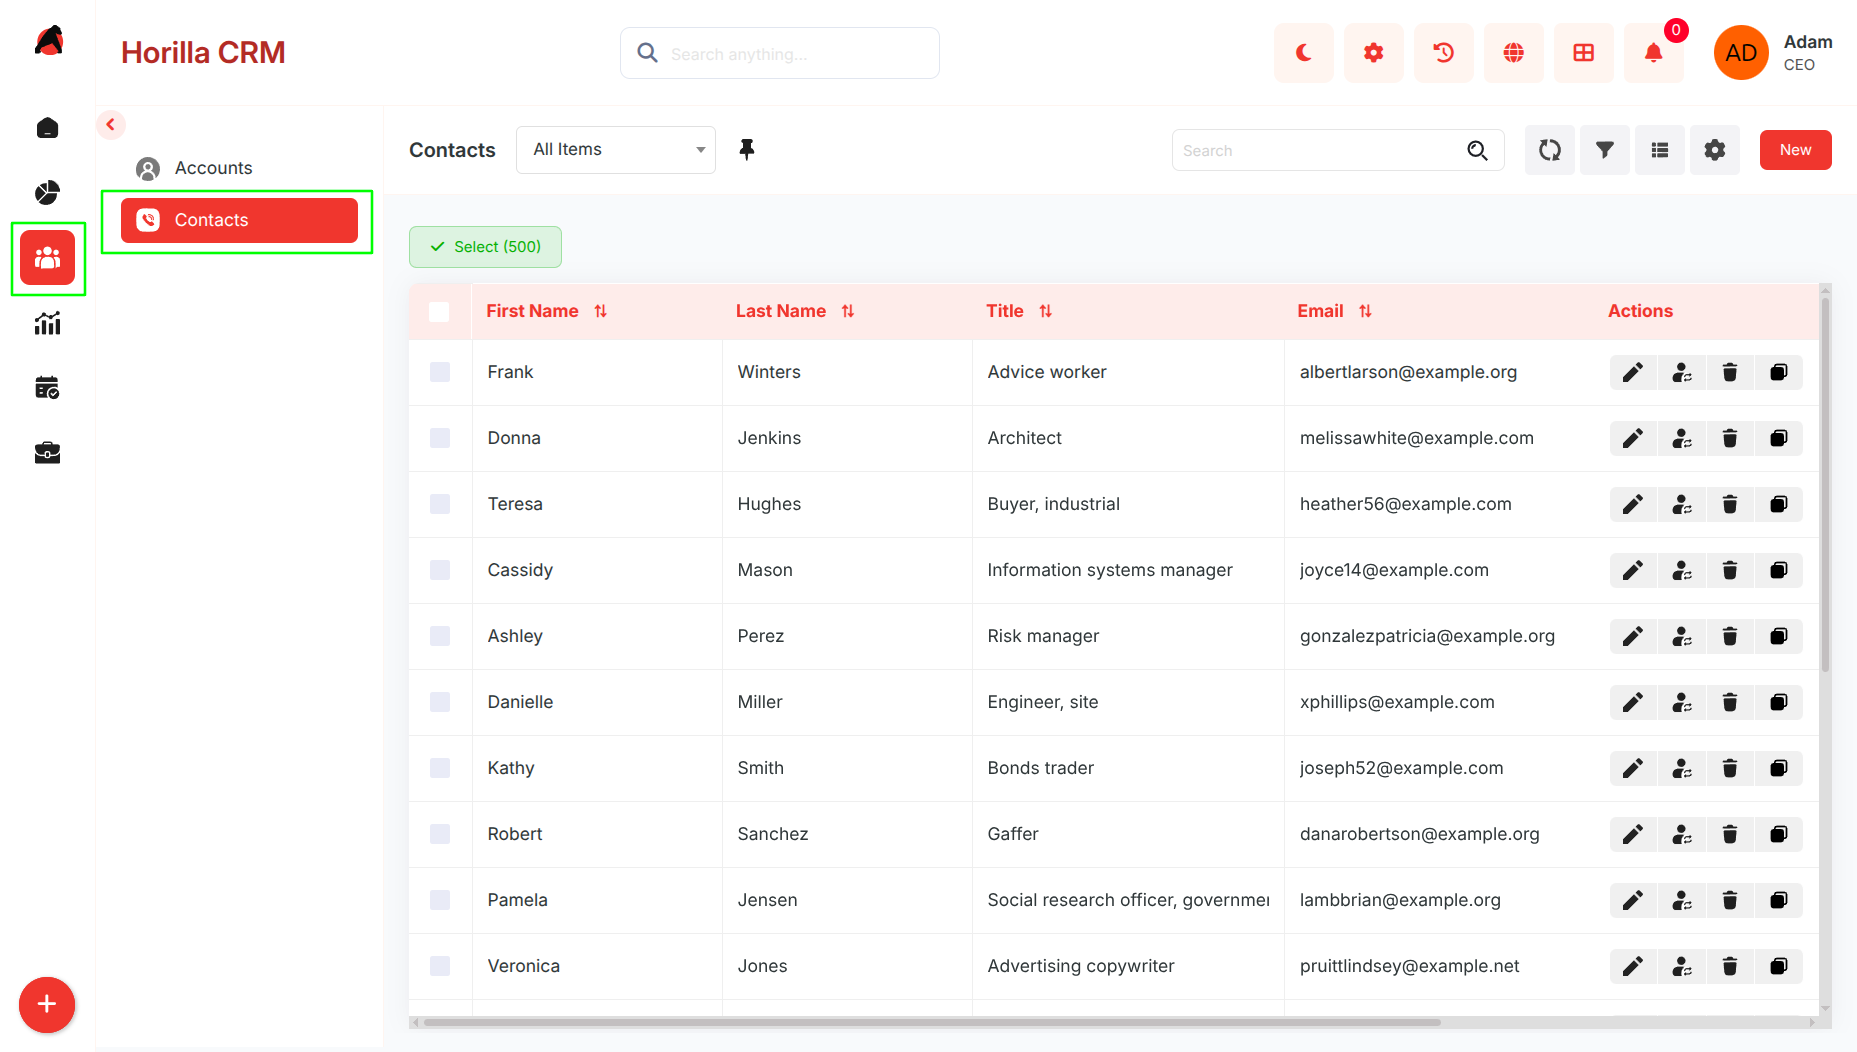Click the Select (500) button
The height and width of the screenshot is (1052, 1857).
coord(485,247)
